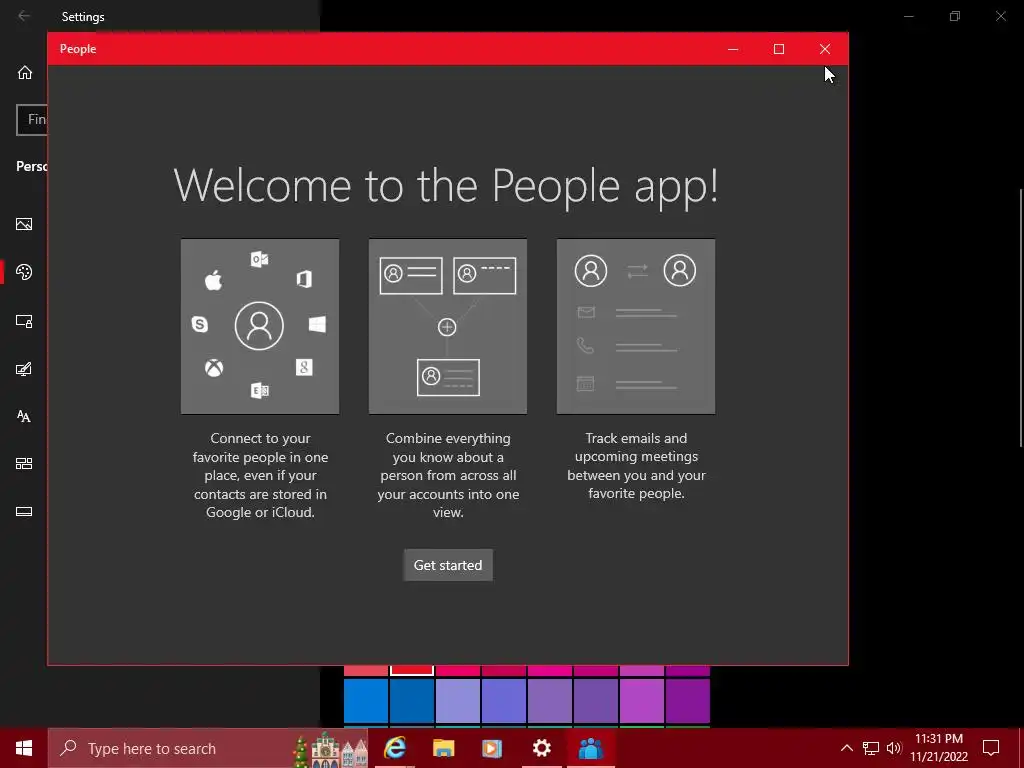Open the volume speaker icon in tray
Screen dimensions: 1024x768
pyautogui.click(x=894, y=748)
